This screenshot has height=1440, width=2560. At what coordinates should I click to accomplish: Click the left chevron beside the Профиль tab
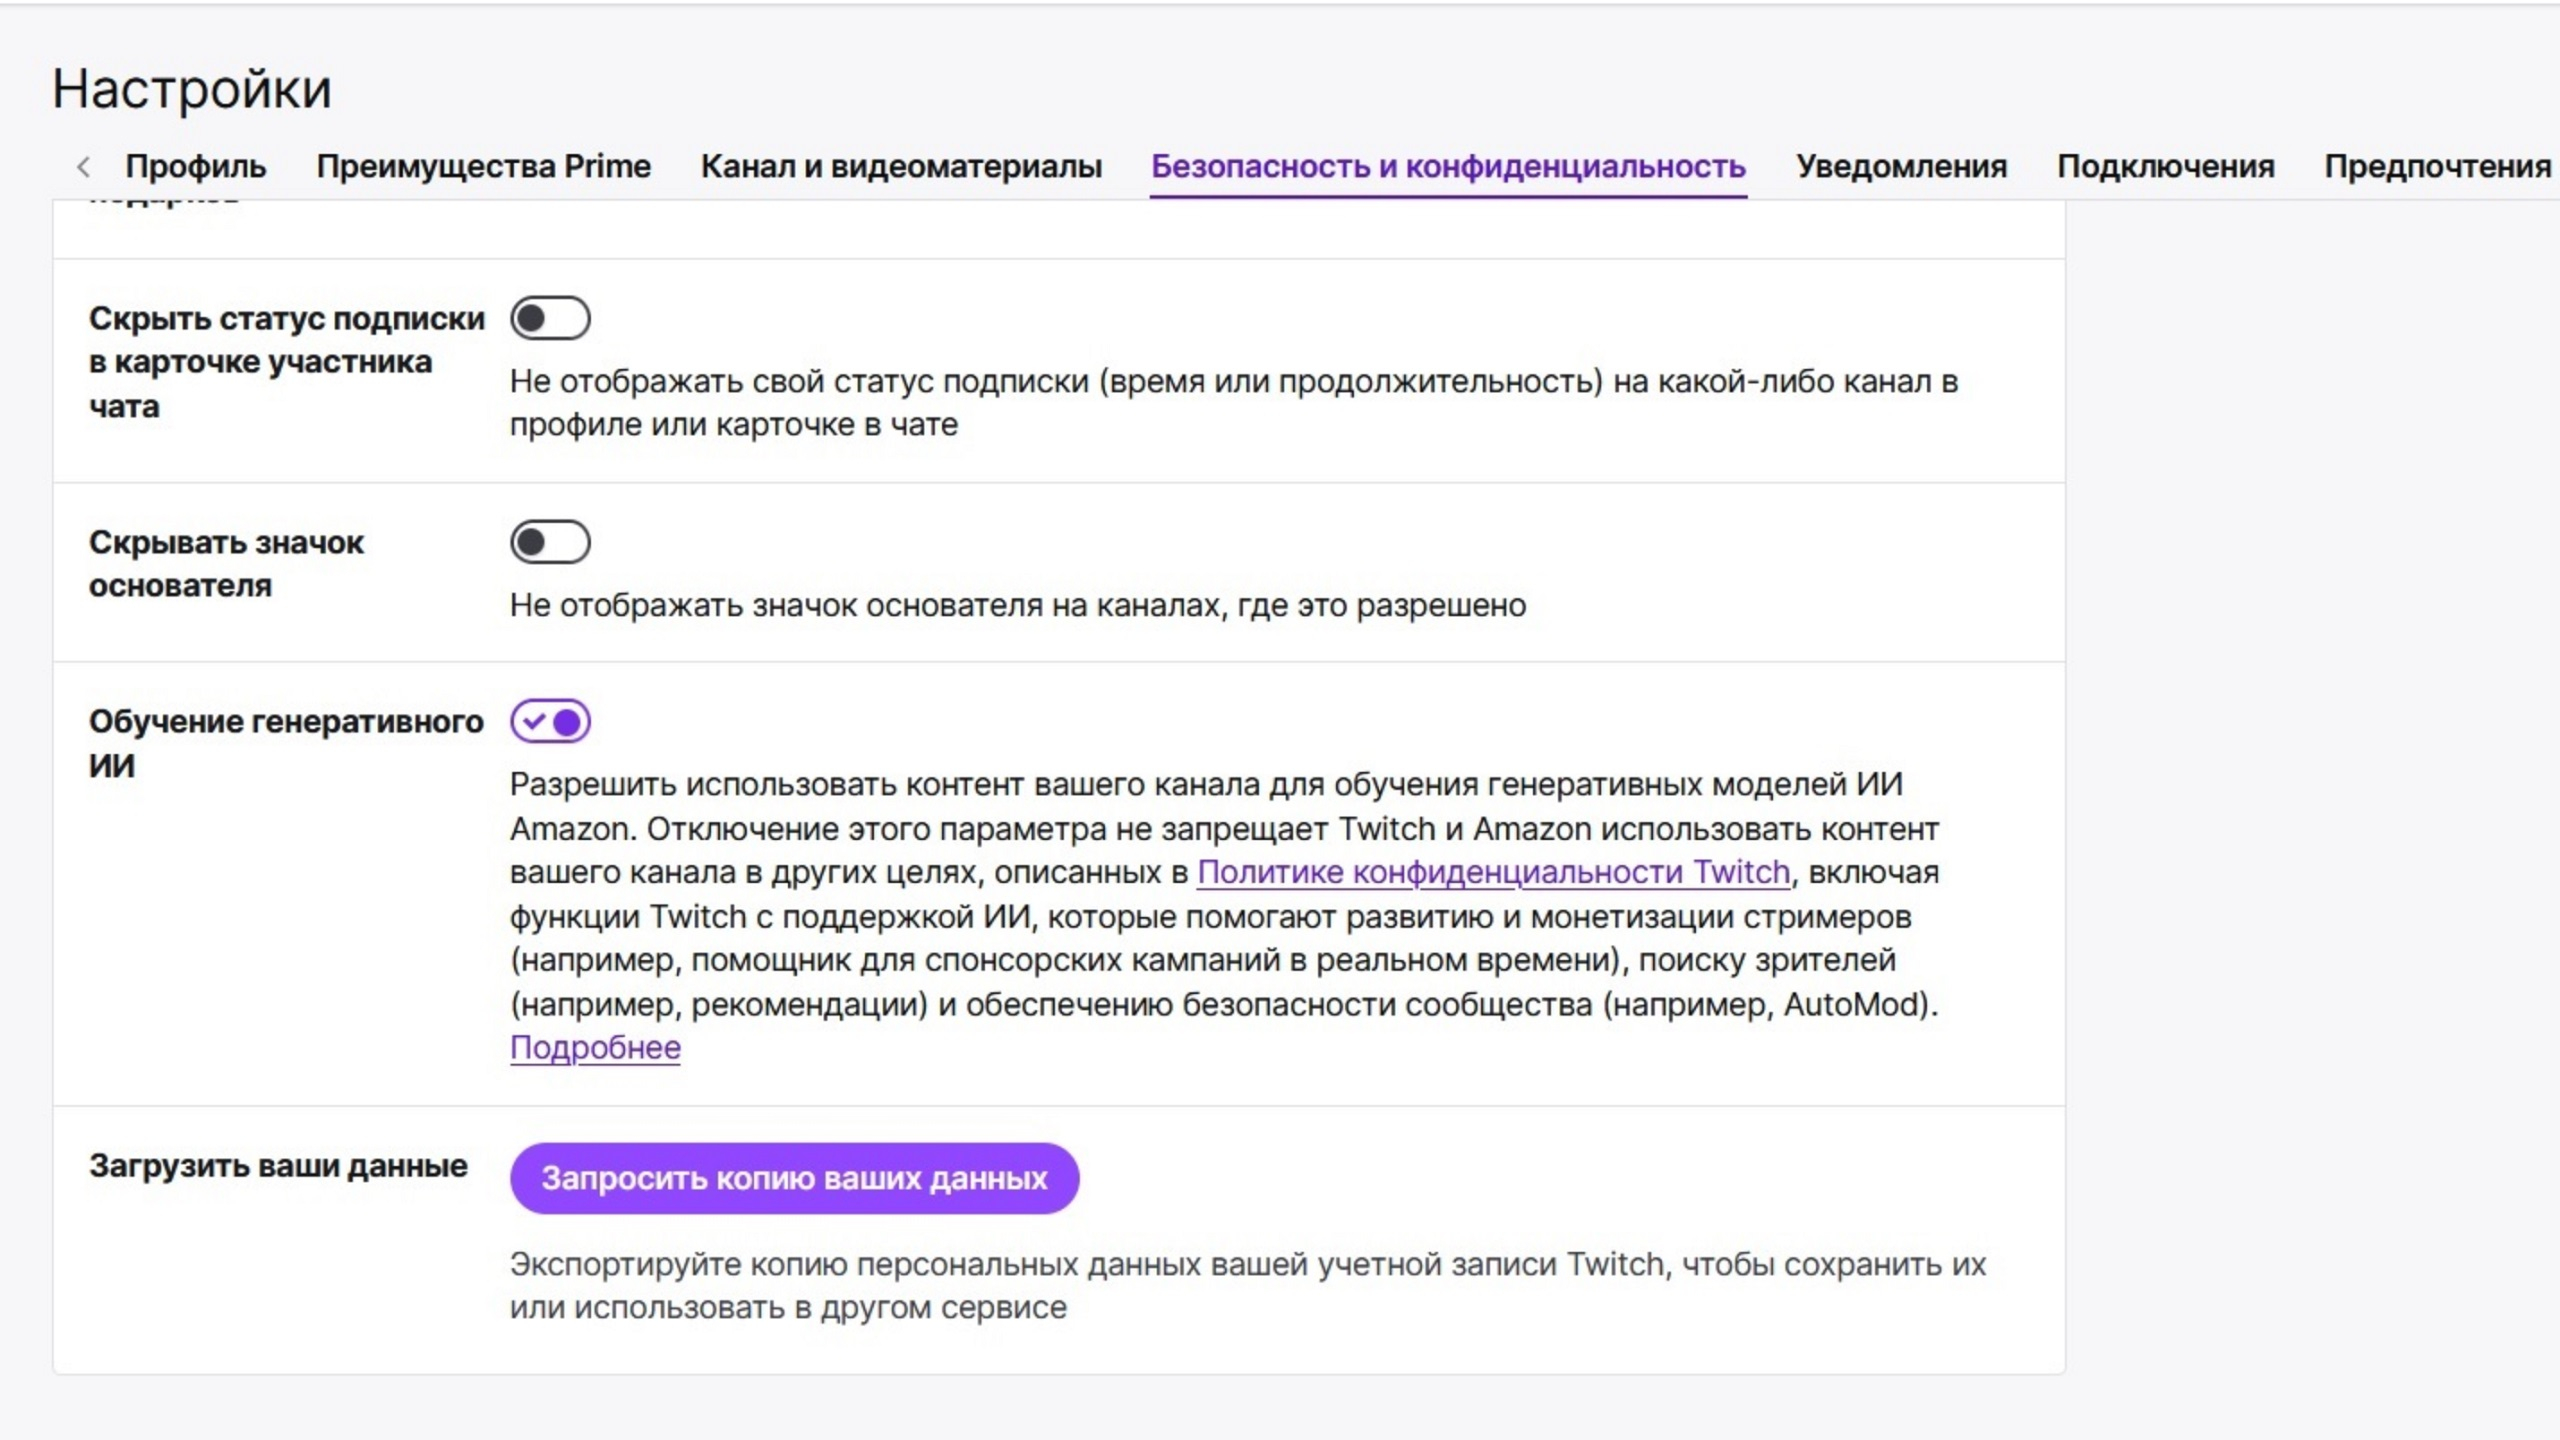click(84, 166)
